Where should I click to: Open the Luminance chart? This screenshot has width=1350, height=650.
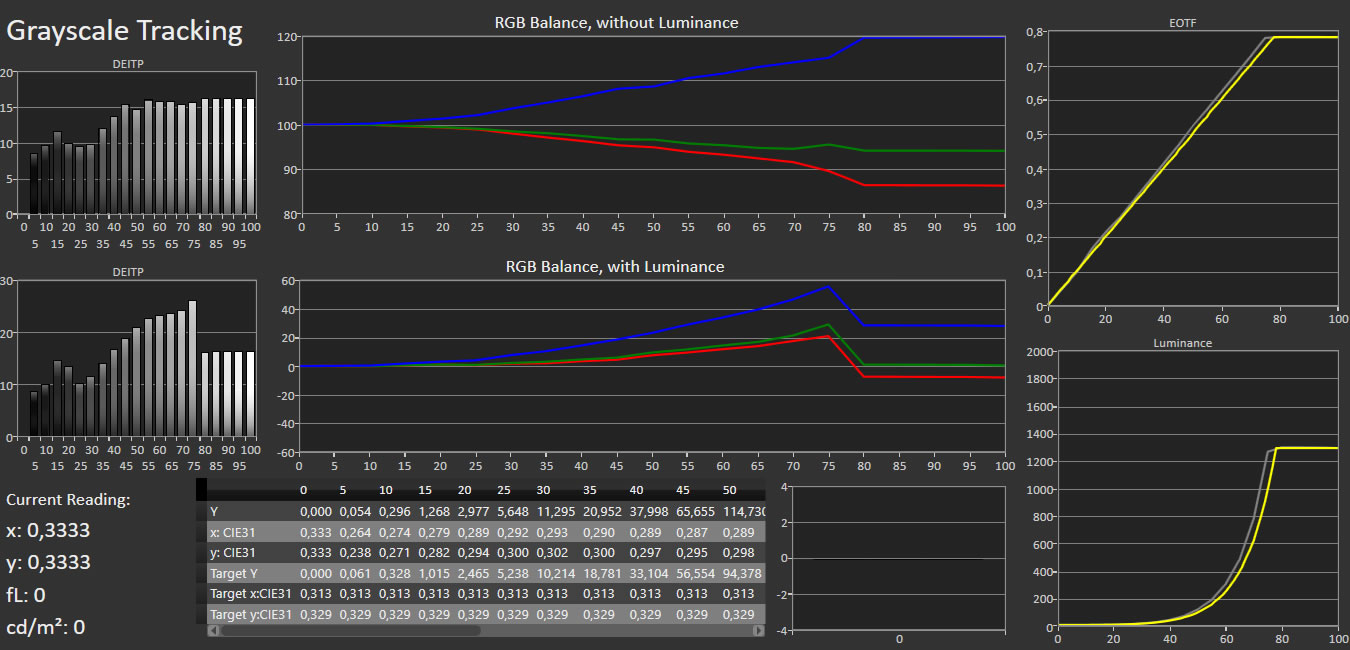point(1192,490)
